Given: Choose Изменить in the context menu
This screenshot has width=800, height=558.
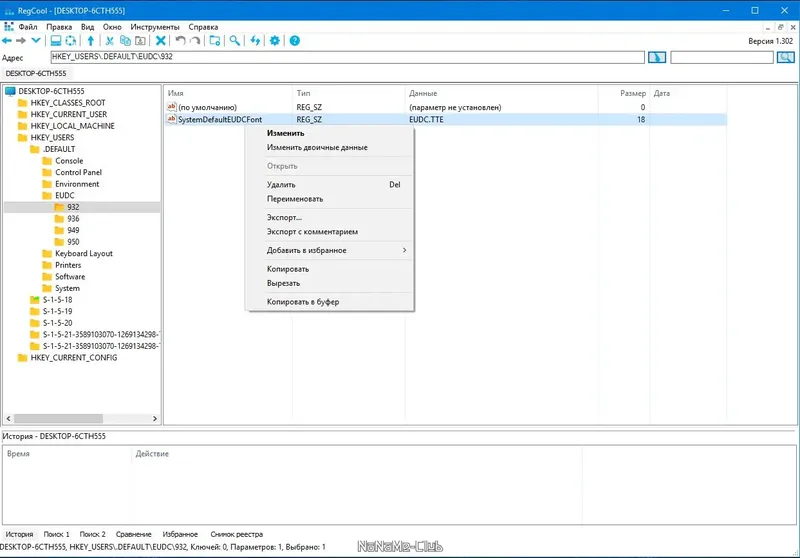Looking at the screenshot, I should click(x=330, y=133).
